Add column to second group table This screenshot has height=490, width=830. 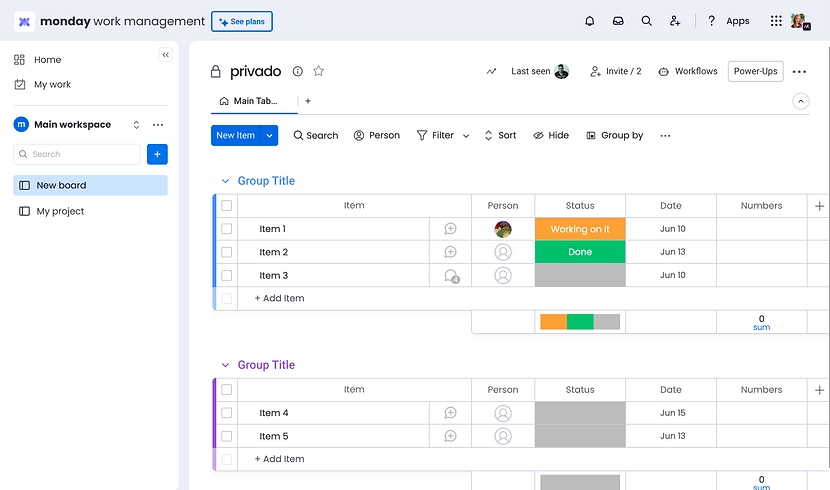[819, 390]
